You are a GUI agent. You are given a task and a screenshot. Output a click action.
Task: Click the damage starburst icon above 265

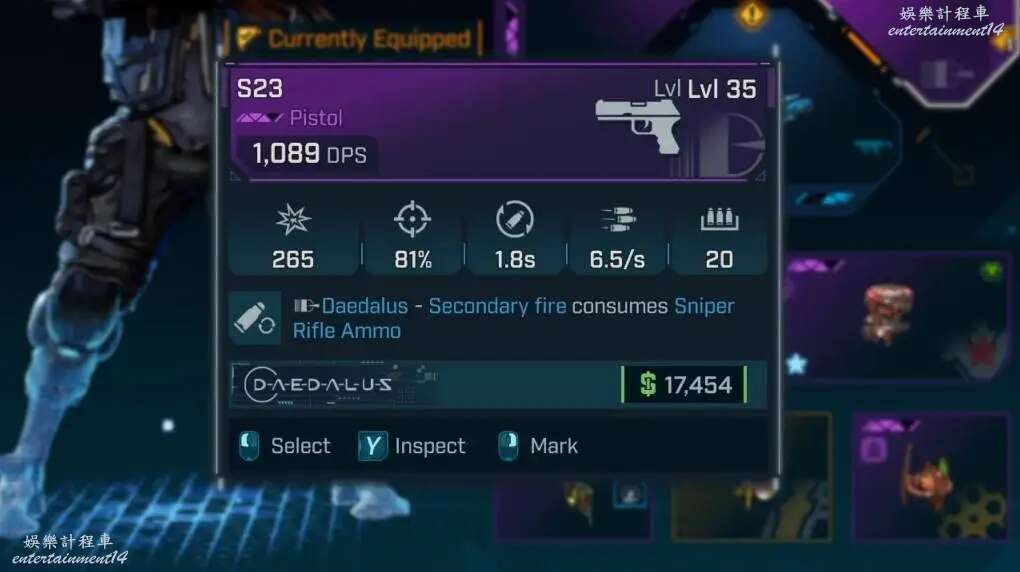(x=293, y=219)
